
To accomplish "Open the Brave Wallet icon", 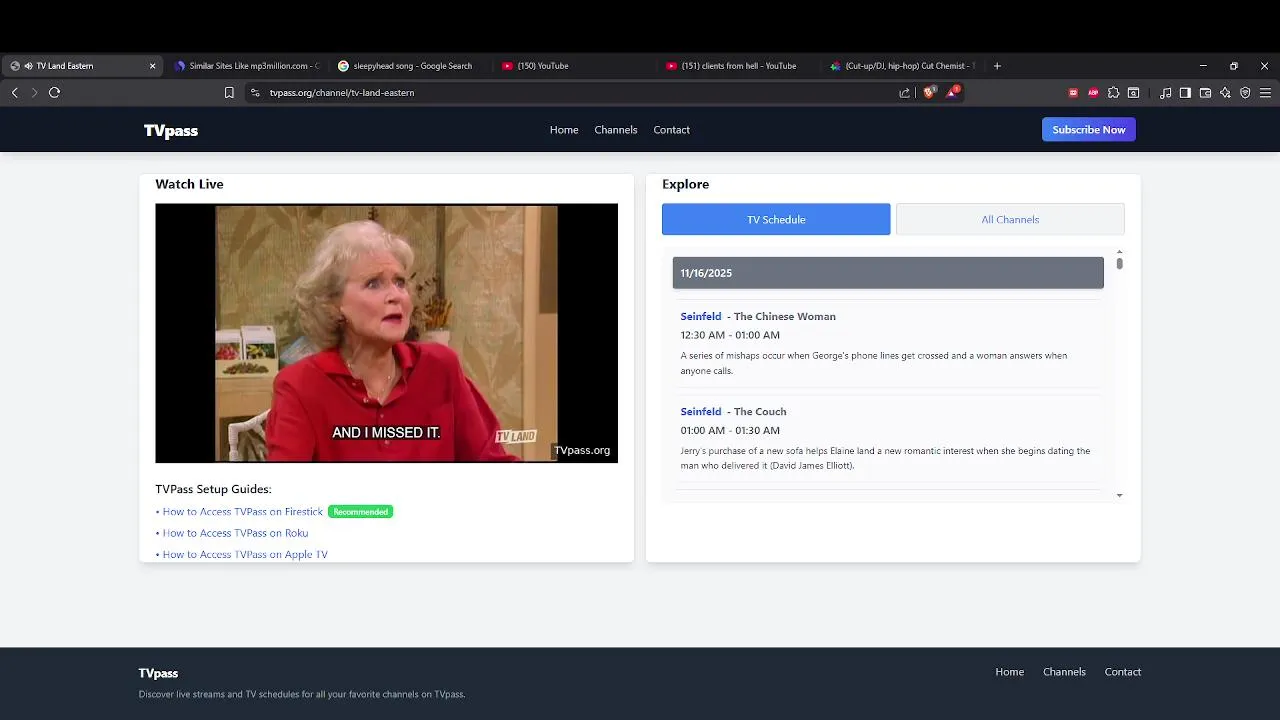I will [x=1205, y=92].
